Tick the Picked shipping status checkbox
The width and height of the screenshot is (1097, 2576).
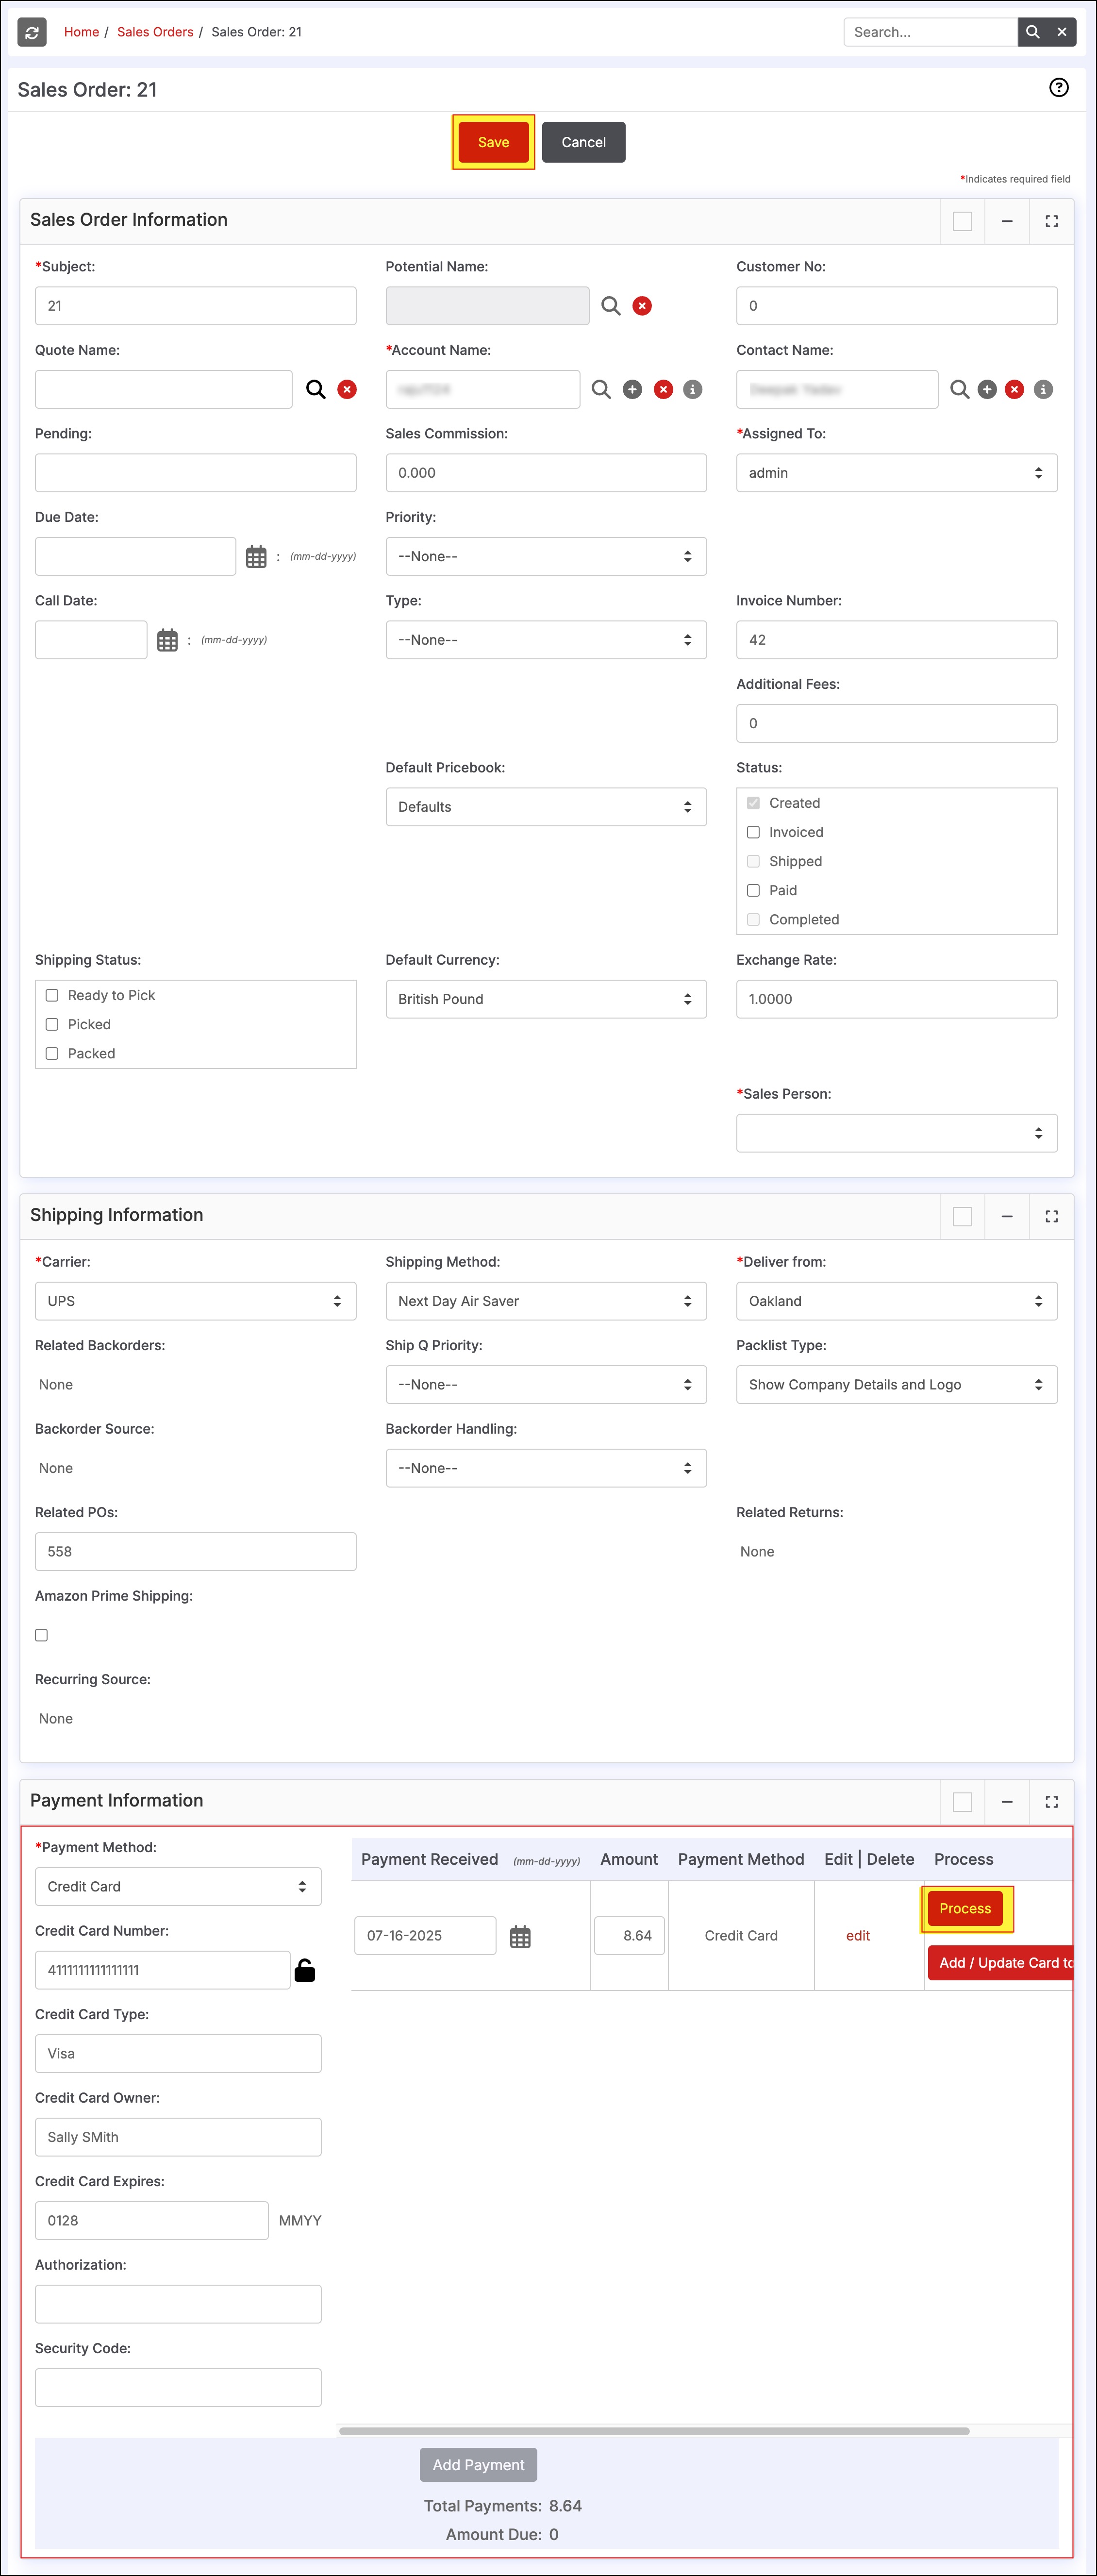click(x=52, y=1024)
